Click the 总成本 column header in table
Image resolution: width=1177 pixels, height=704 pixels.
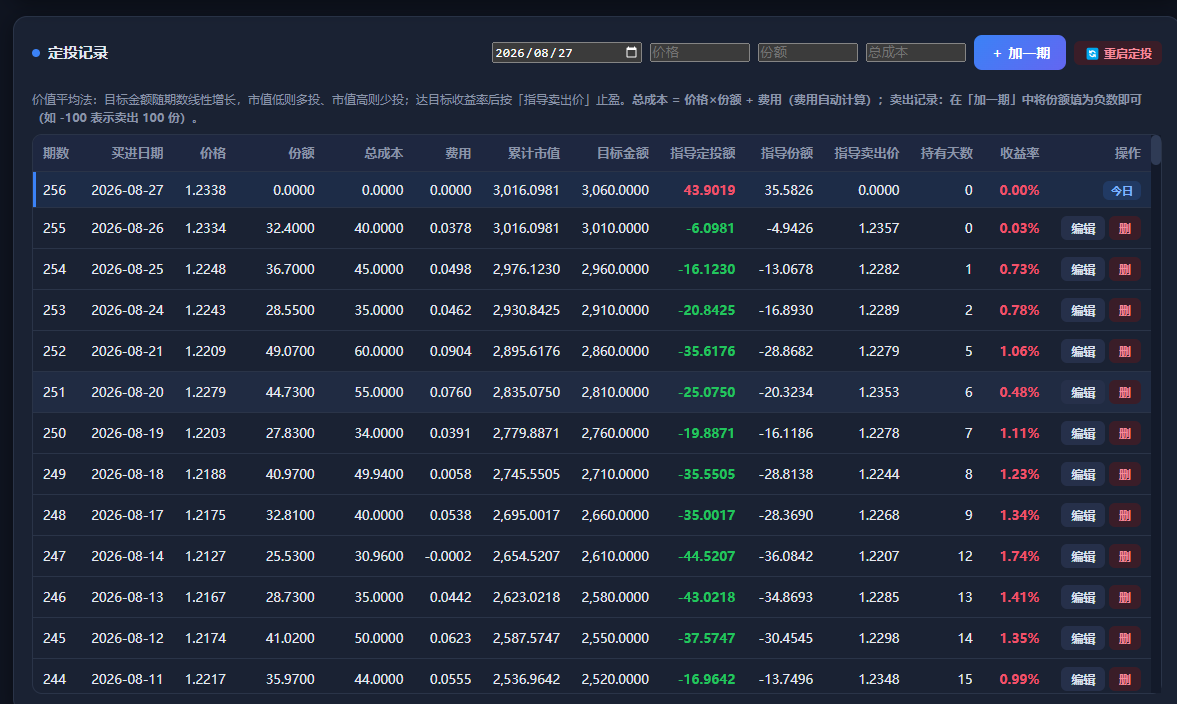click(x=384, y=153)
